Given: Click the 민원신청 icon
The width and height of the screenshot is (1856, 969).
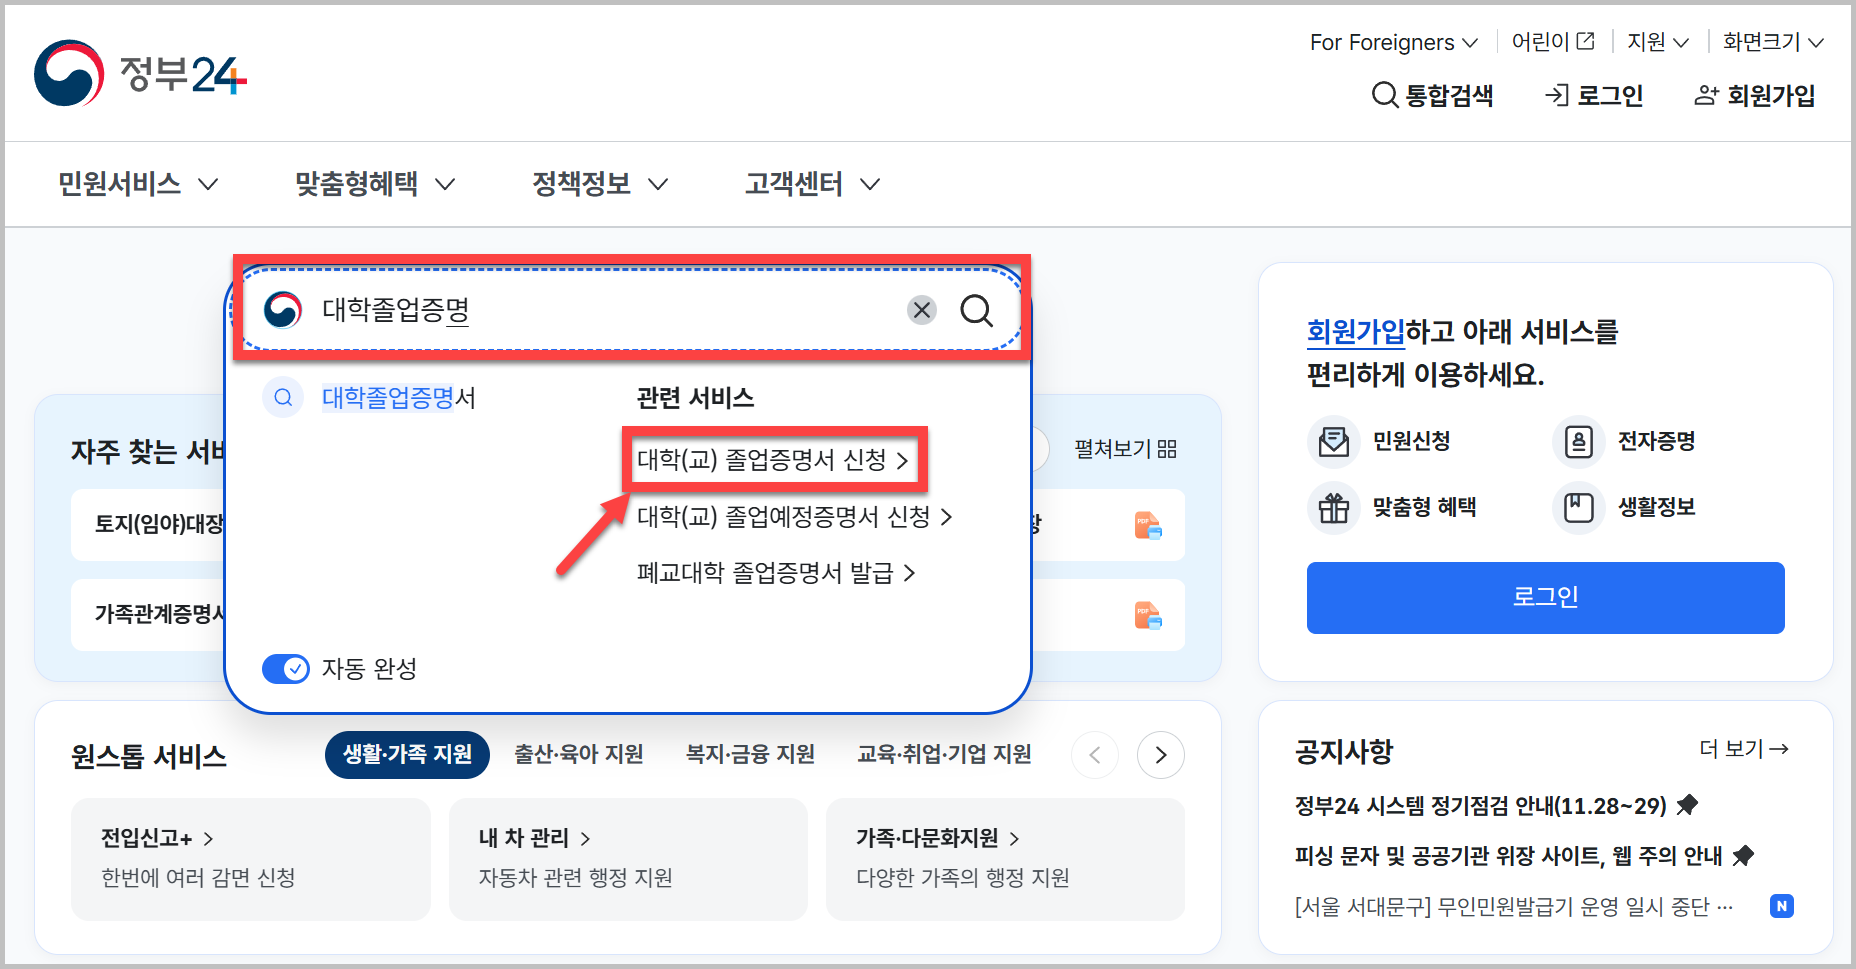Looking at the screenshot, I should click(x=1333, y=441).
